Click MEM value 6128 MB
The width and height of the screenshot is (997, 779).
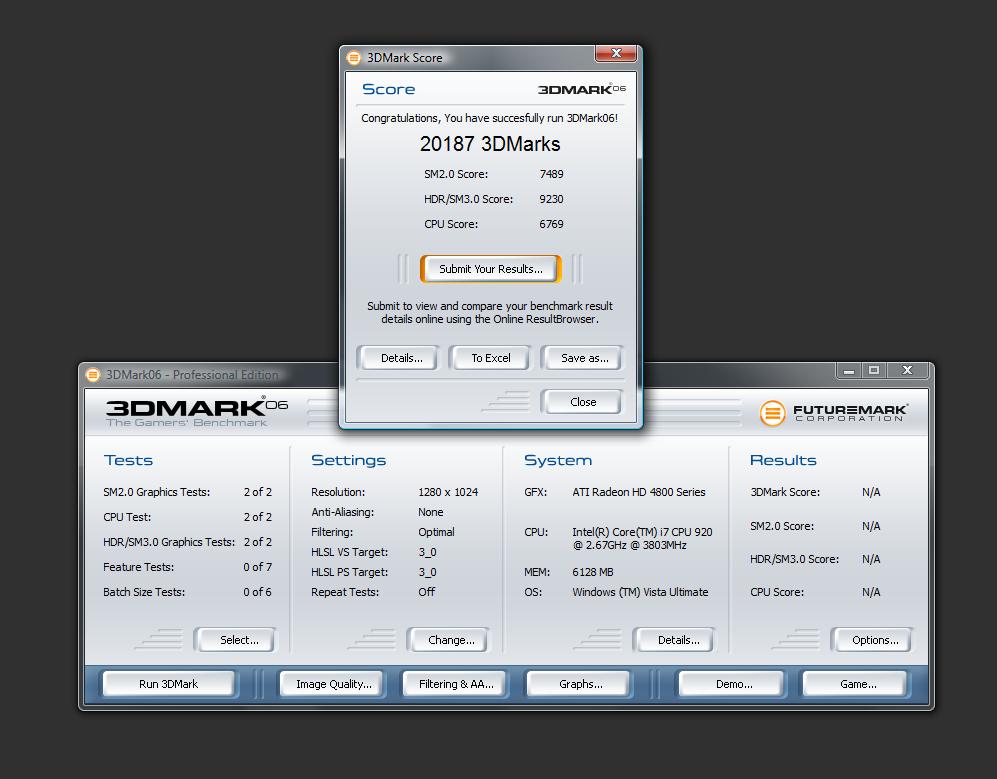593,572
